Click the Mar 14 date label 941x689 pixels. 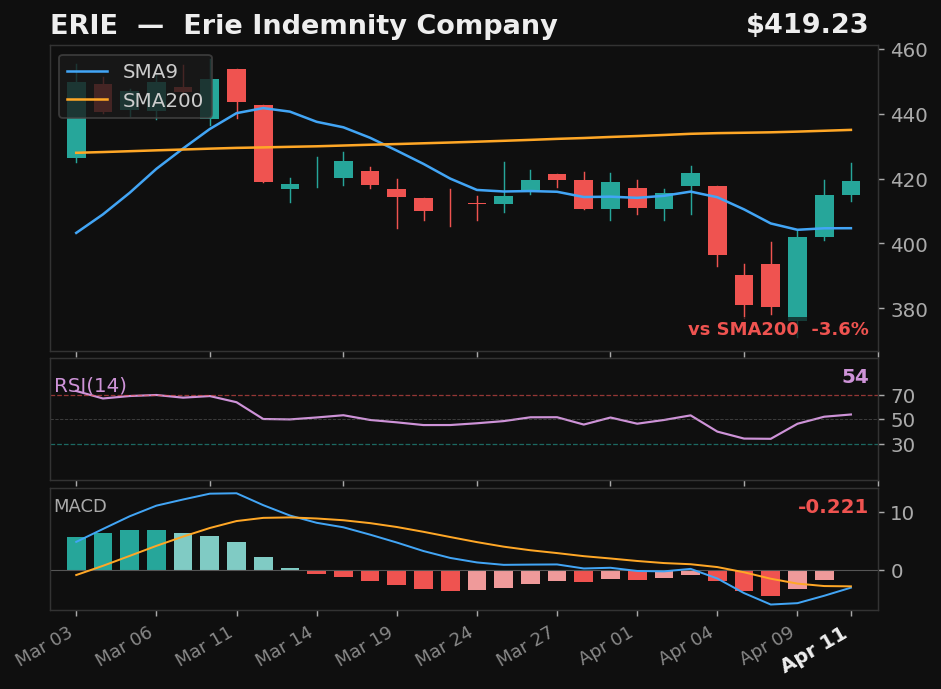click(x=285, y=645)
